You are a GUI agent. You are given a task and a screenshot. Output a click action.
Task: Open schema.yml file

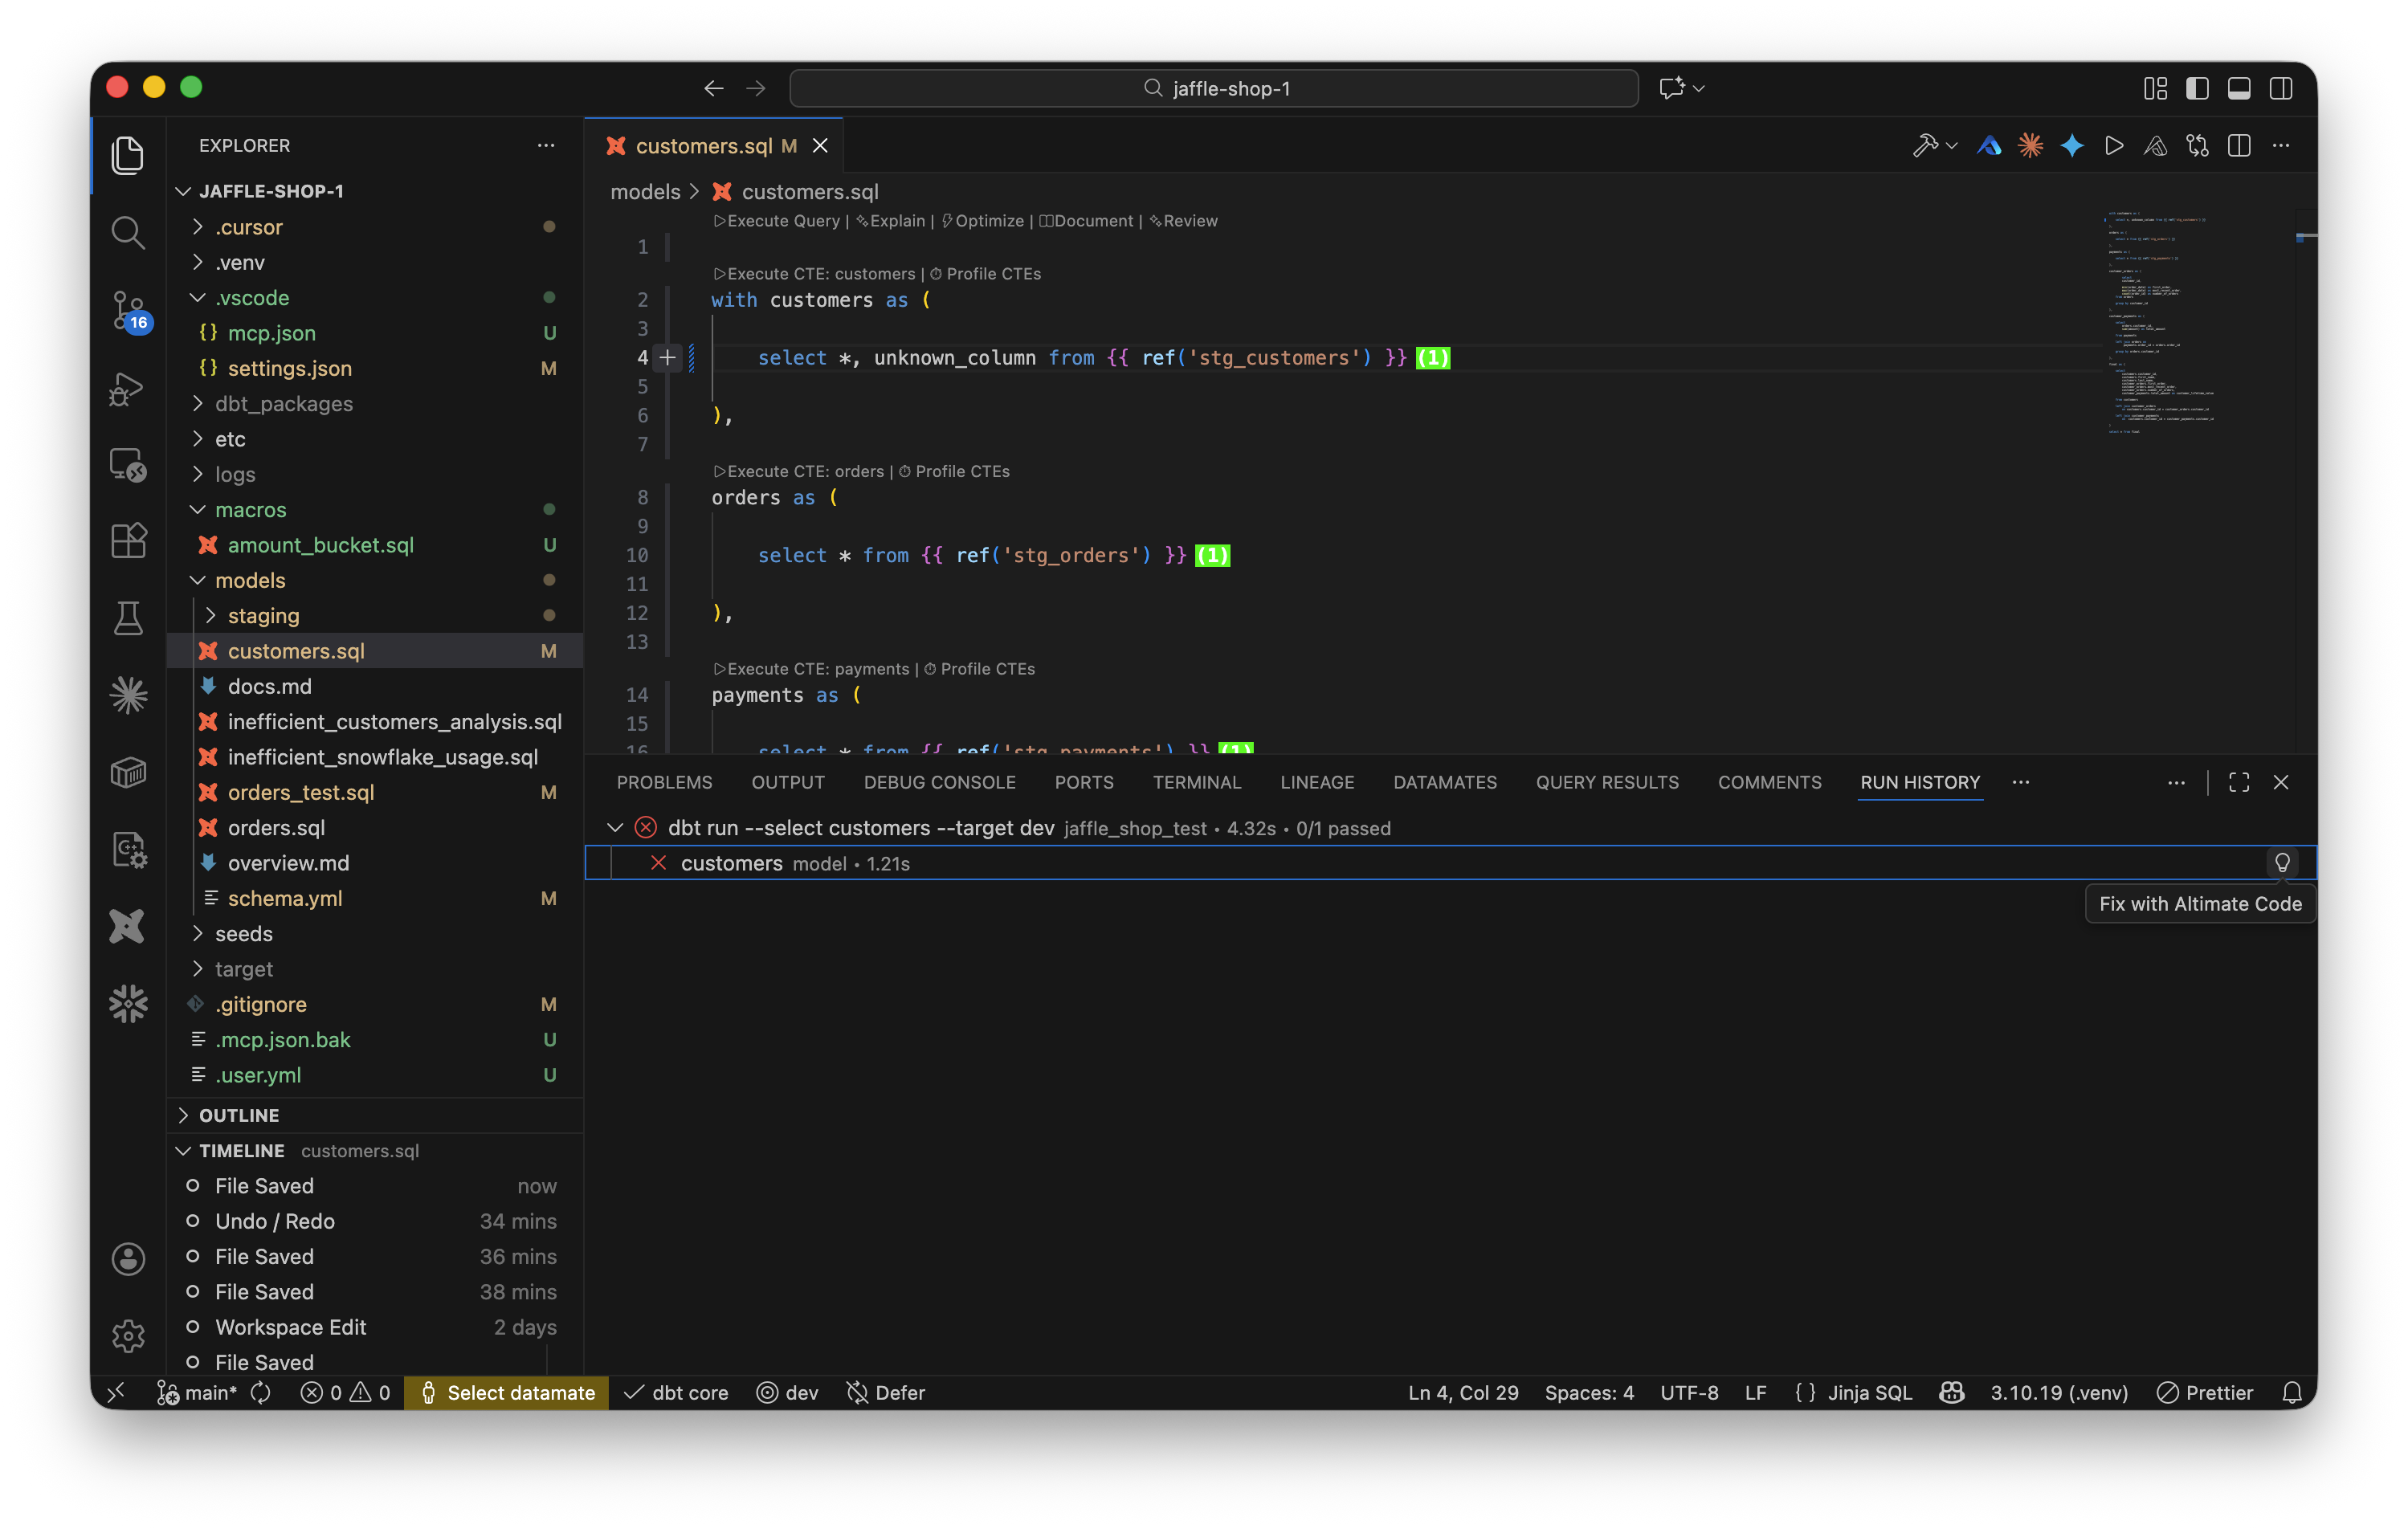click(285, 898)
